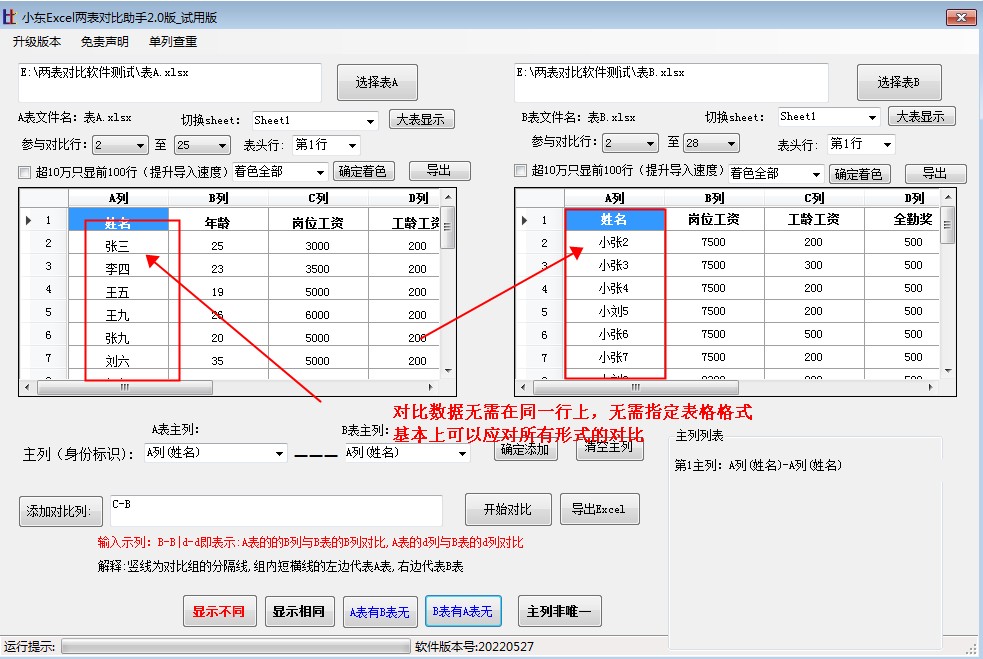Toggle table A 超10万只显前100行 checkbox
The height and width of the screenshot is (659, 983).
(x=24, y=172)
